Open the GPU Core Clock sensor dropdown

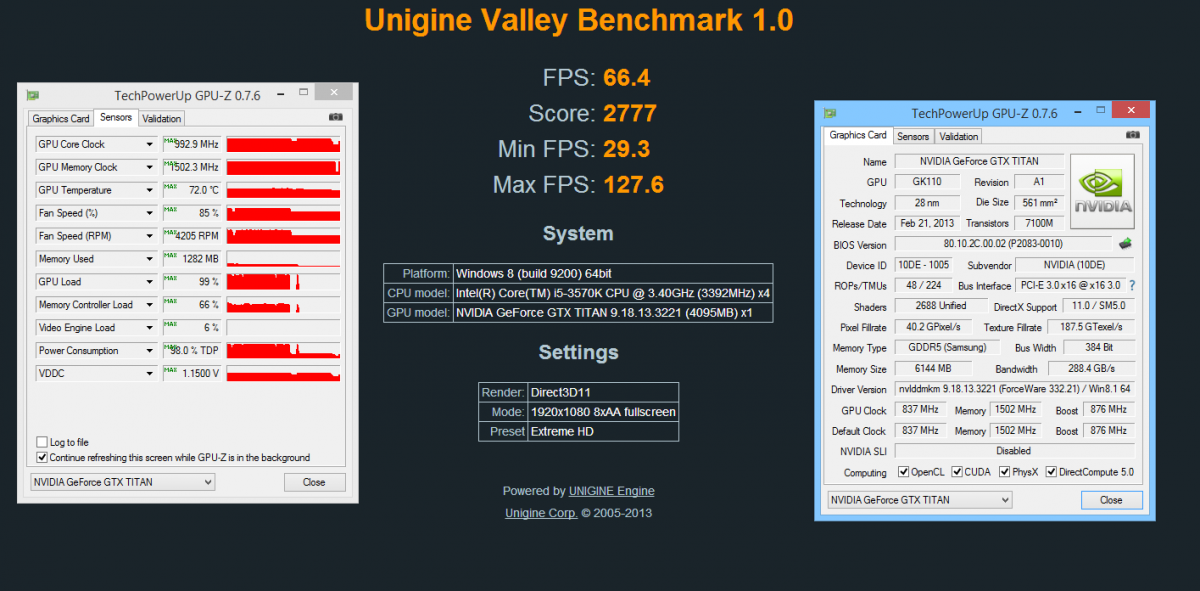(150, 144)
